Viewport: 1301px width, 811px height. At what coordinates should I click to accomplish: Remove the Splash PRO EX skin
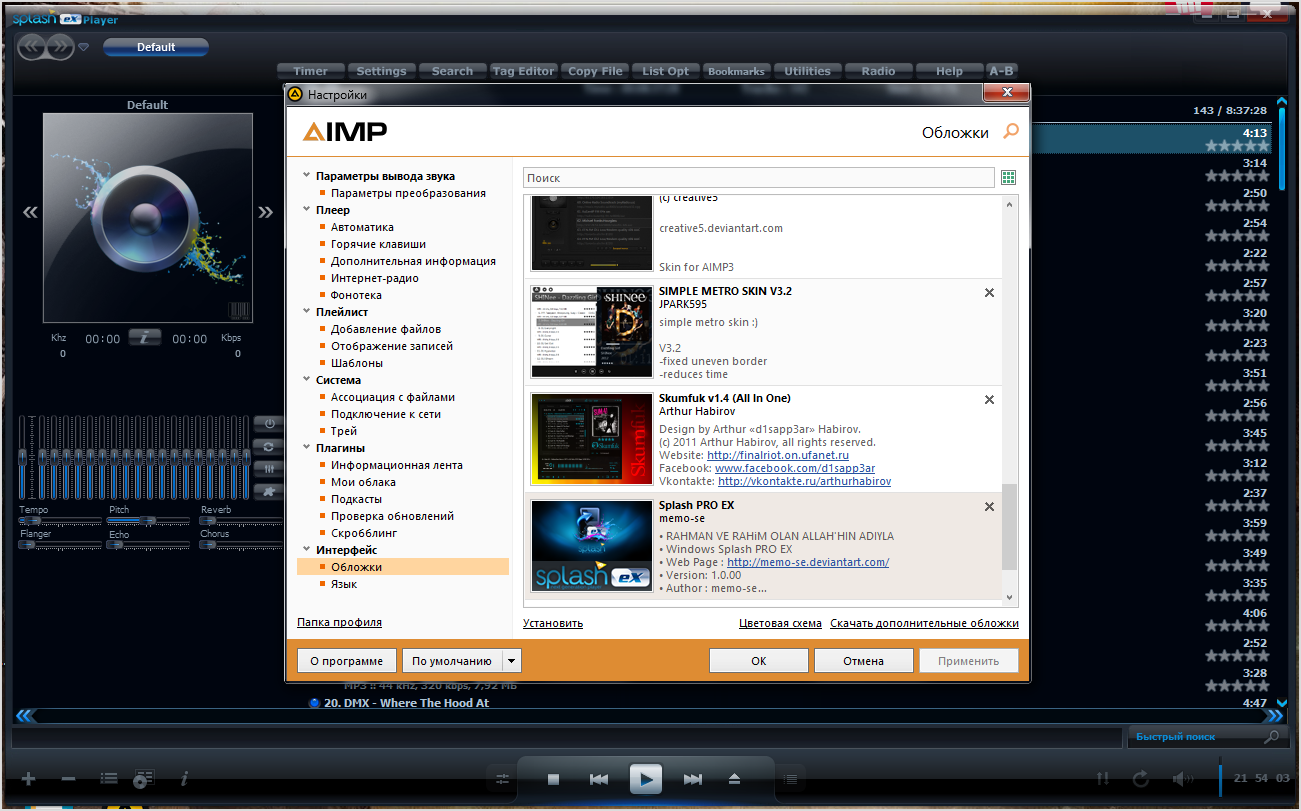pyautogui.click(x=989, y=507)
